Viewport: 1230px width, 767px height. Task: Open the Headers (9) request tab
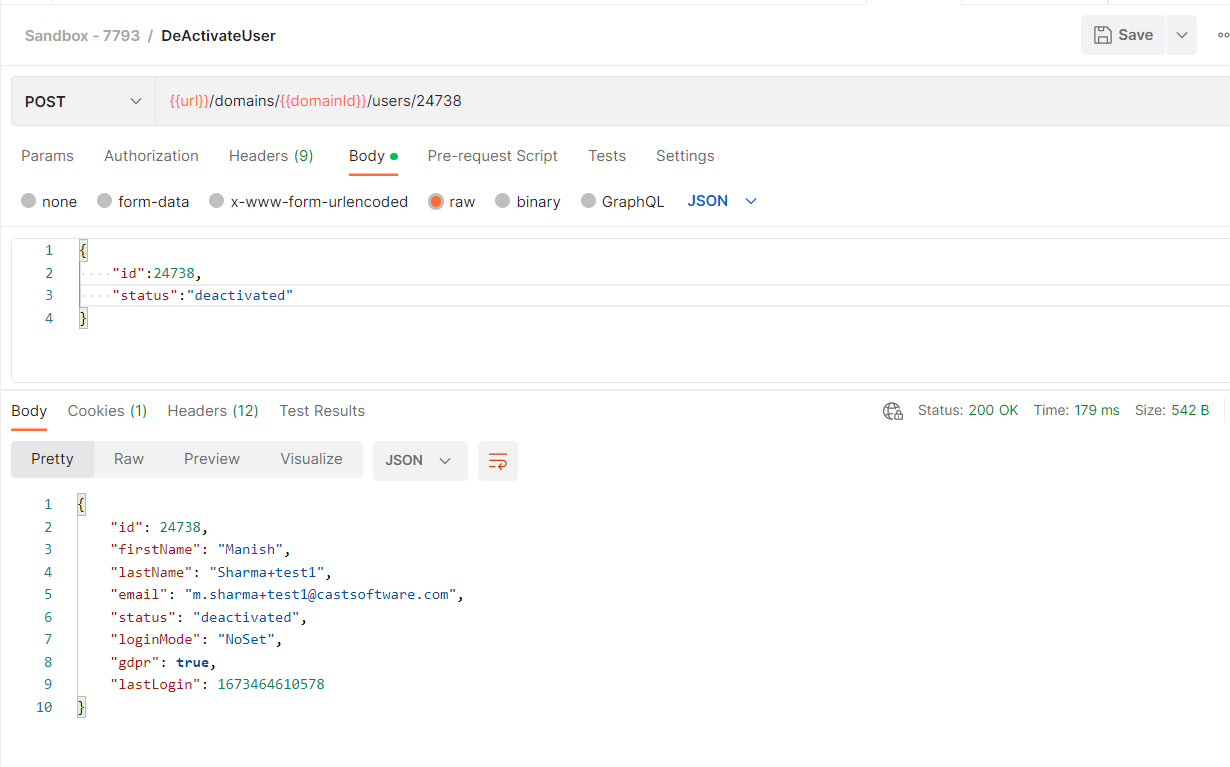(x=271, y=156)
